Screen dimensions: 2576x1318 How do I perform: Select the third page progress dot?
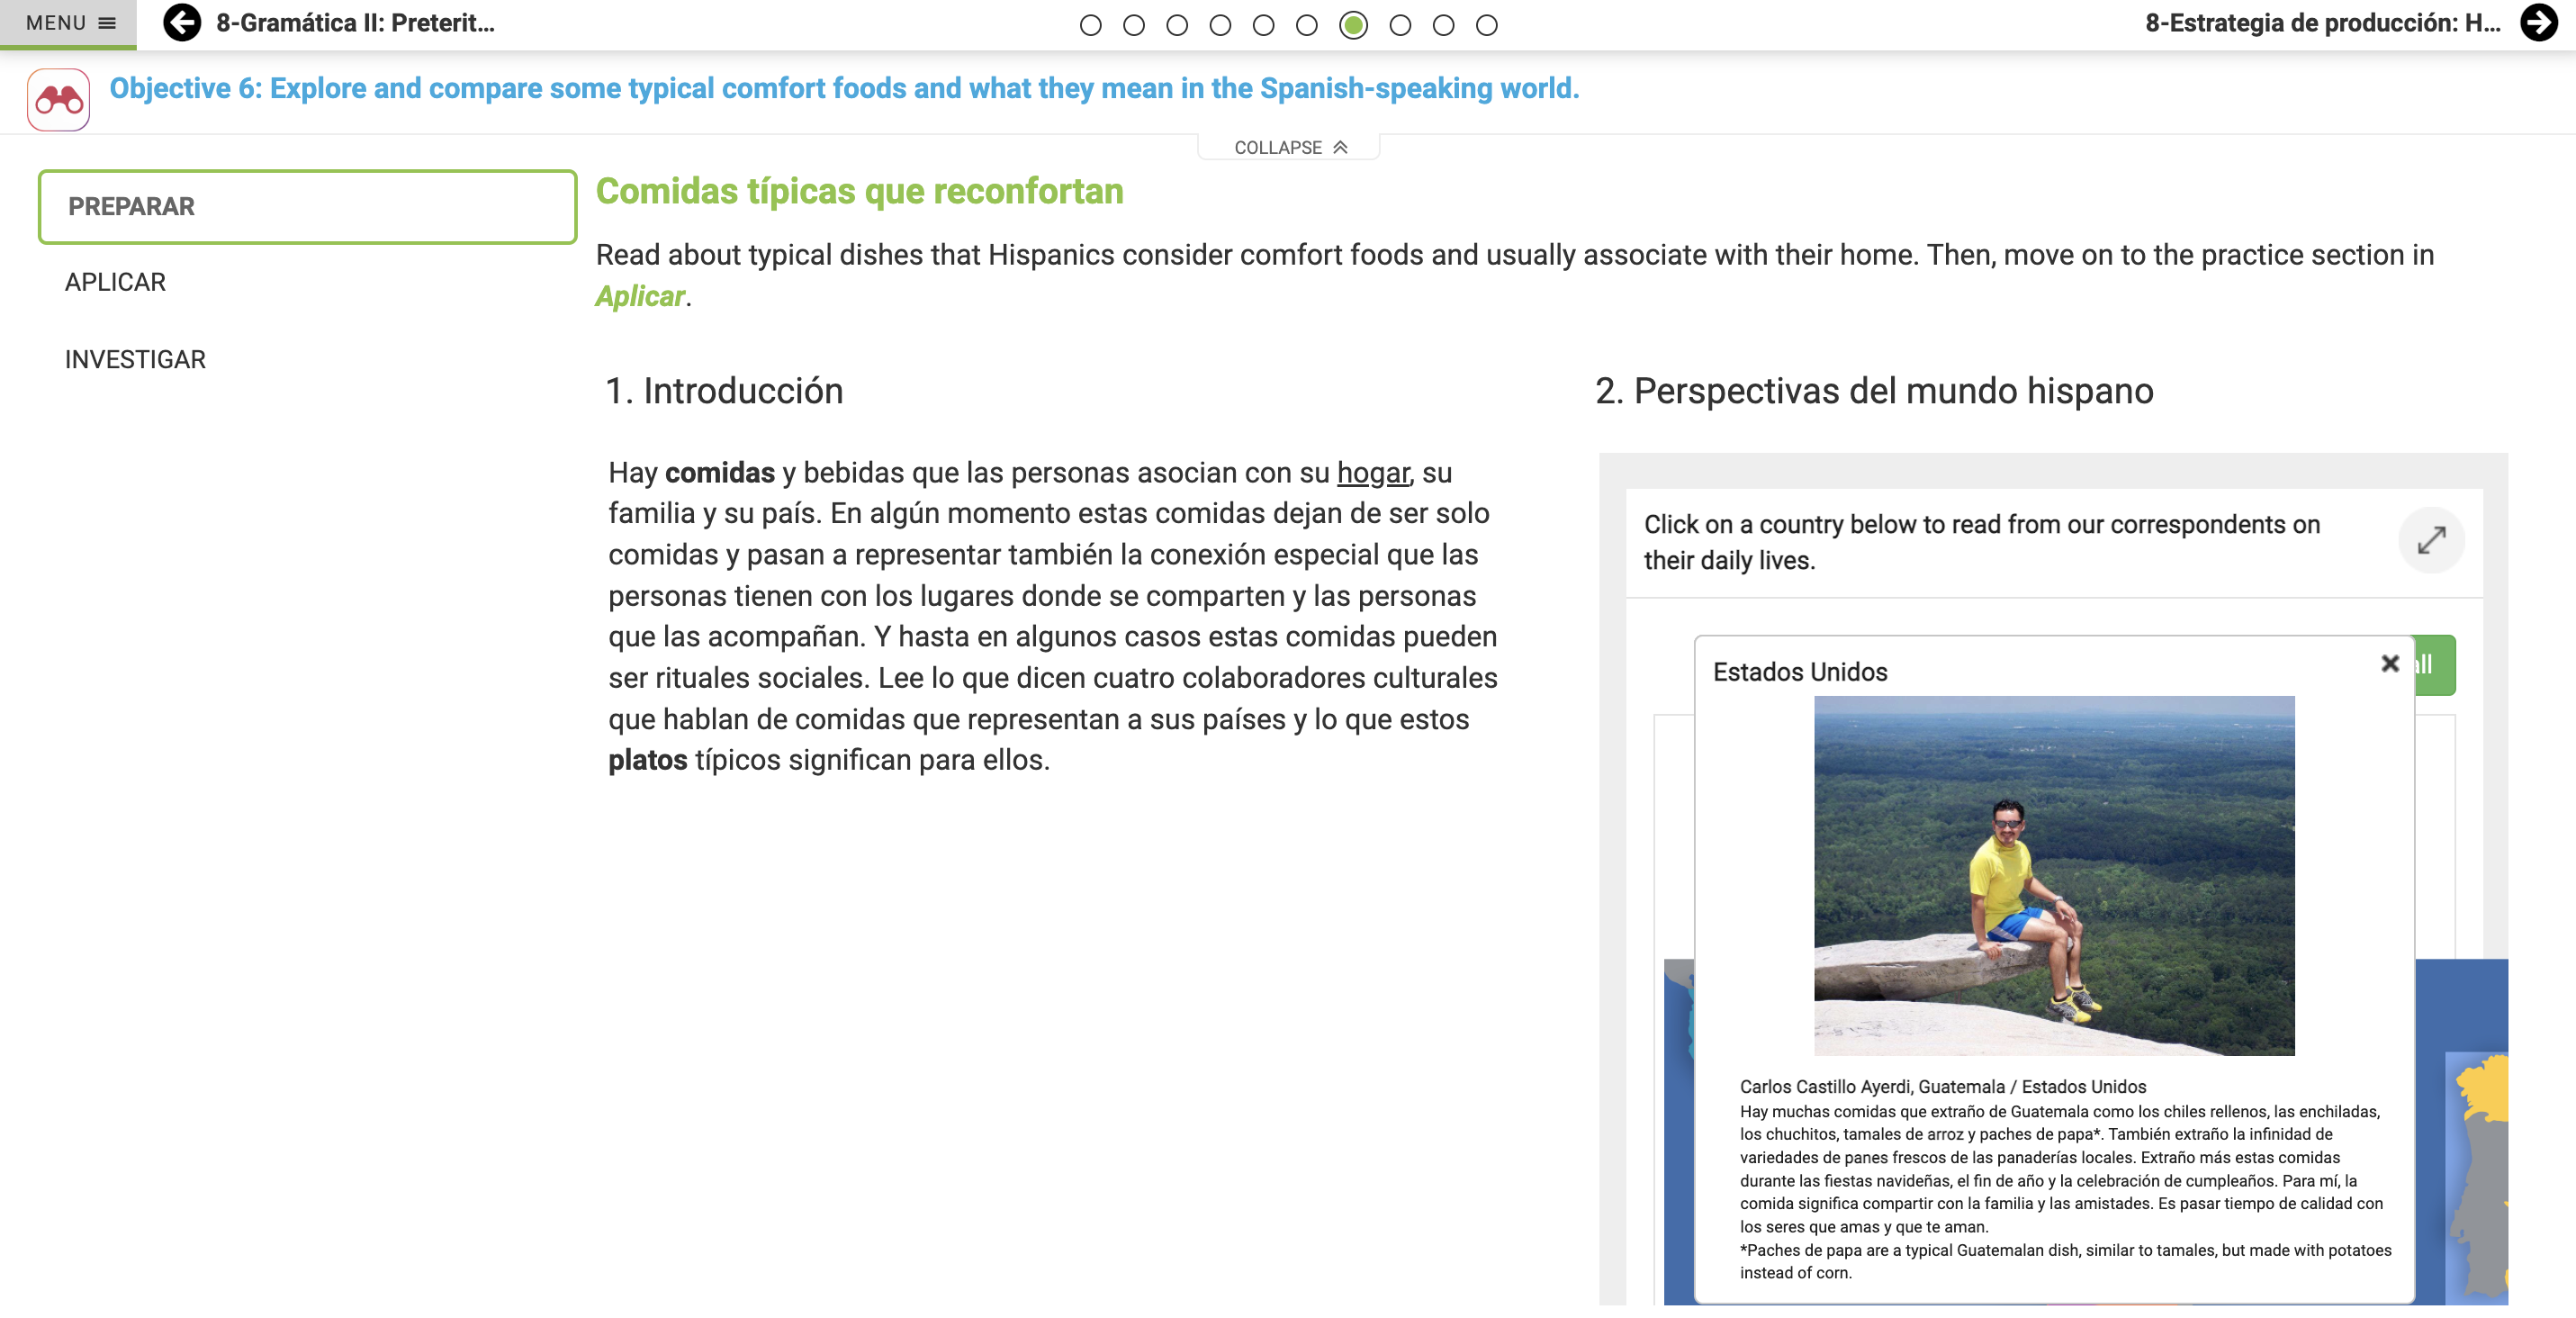pos(1176,25)
